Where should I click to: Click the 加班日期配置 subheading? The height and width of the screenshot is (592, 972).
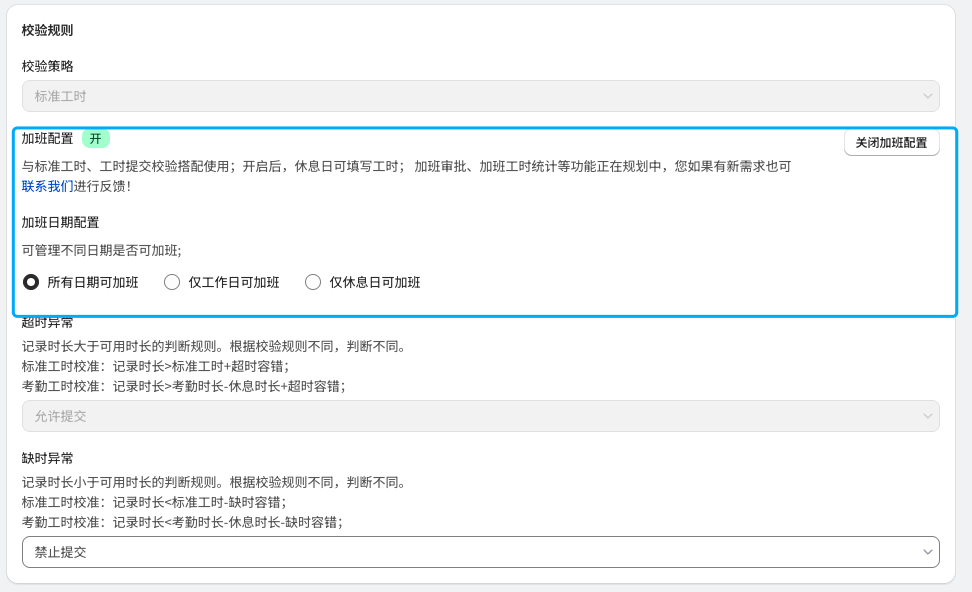click(60, 222)
